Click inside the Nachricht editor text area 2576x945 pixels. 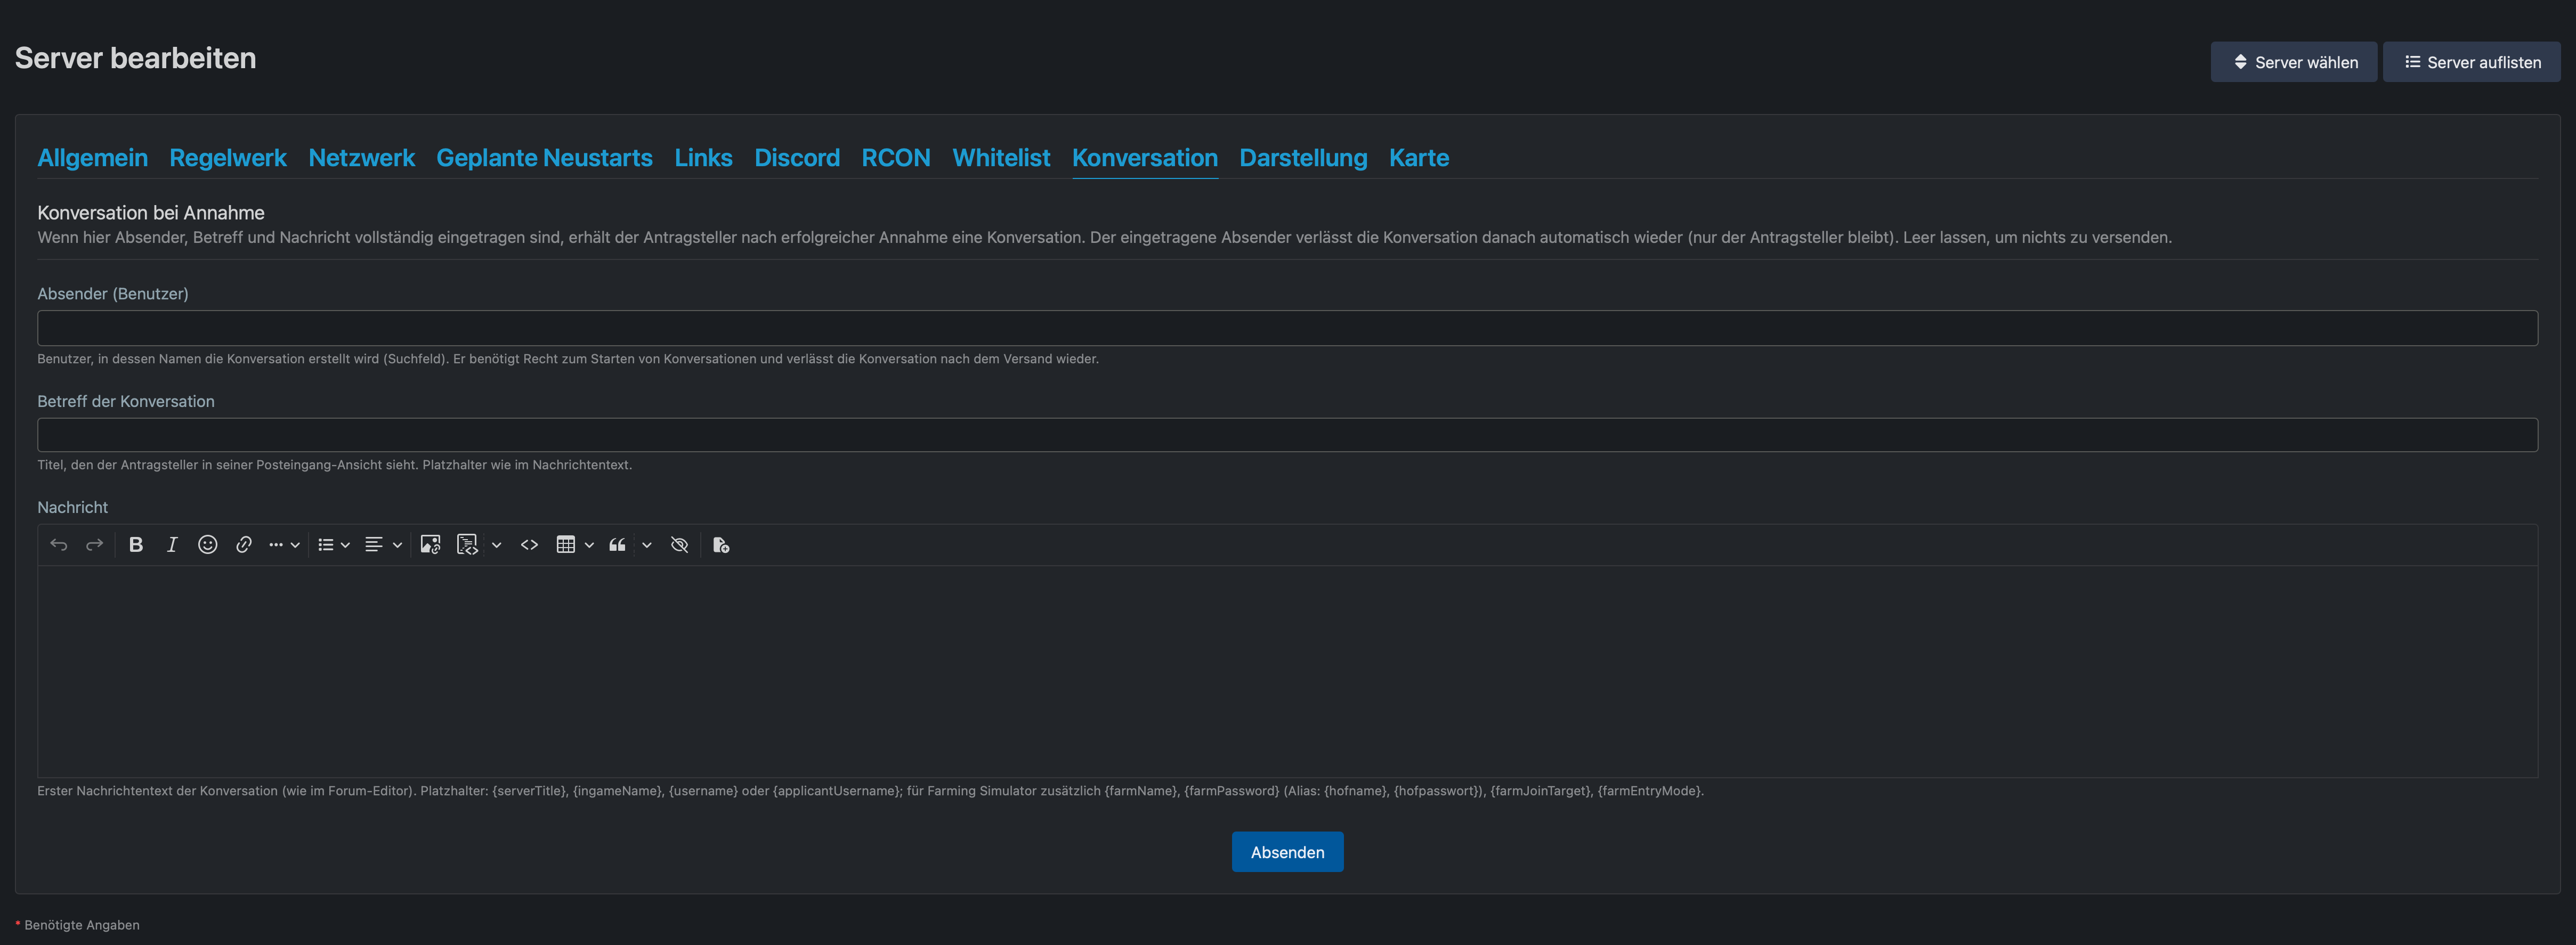click(1288, 672)
